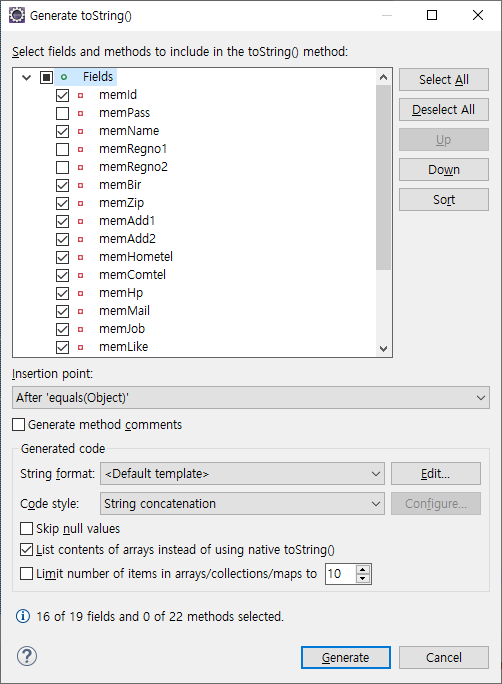502x684 pixels.
Task: Toggle the Fields parent checkbox
Action: tap(46, 77)
